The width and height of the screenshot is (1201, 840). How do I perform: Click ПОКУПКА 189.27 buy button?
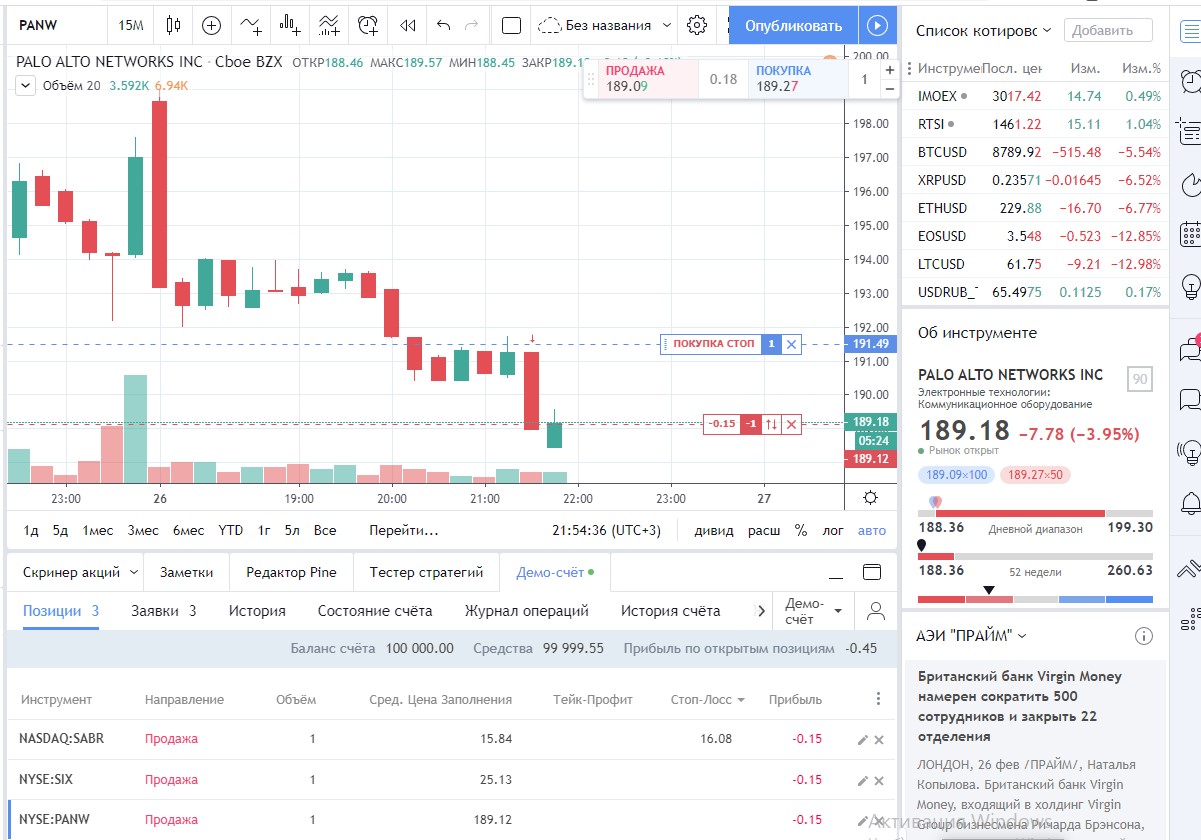(x=797, y=79)
